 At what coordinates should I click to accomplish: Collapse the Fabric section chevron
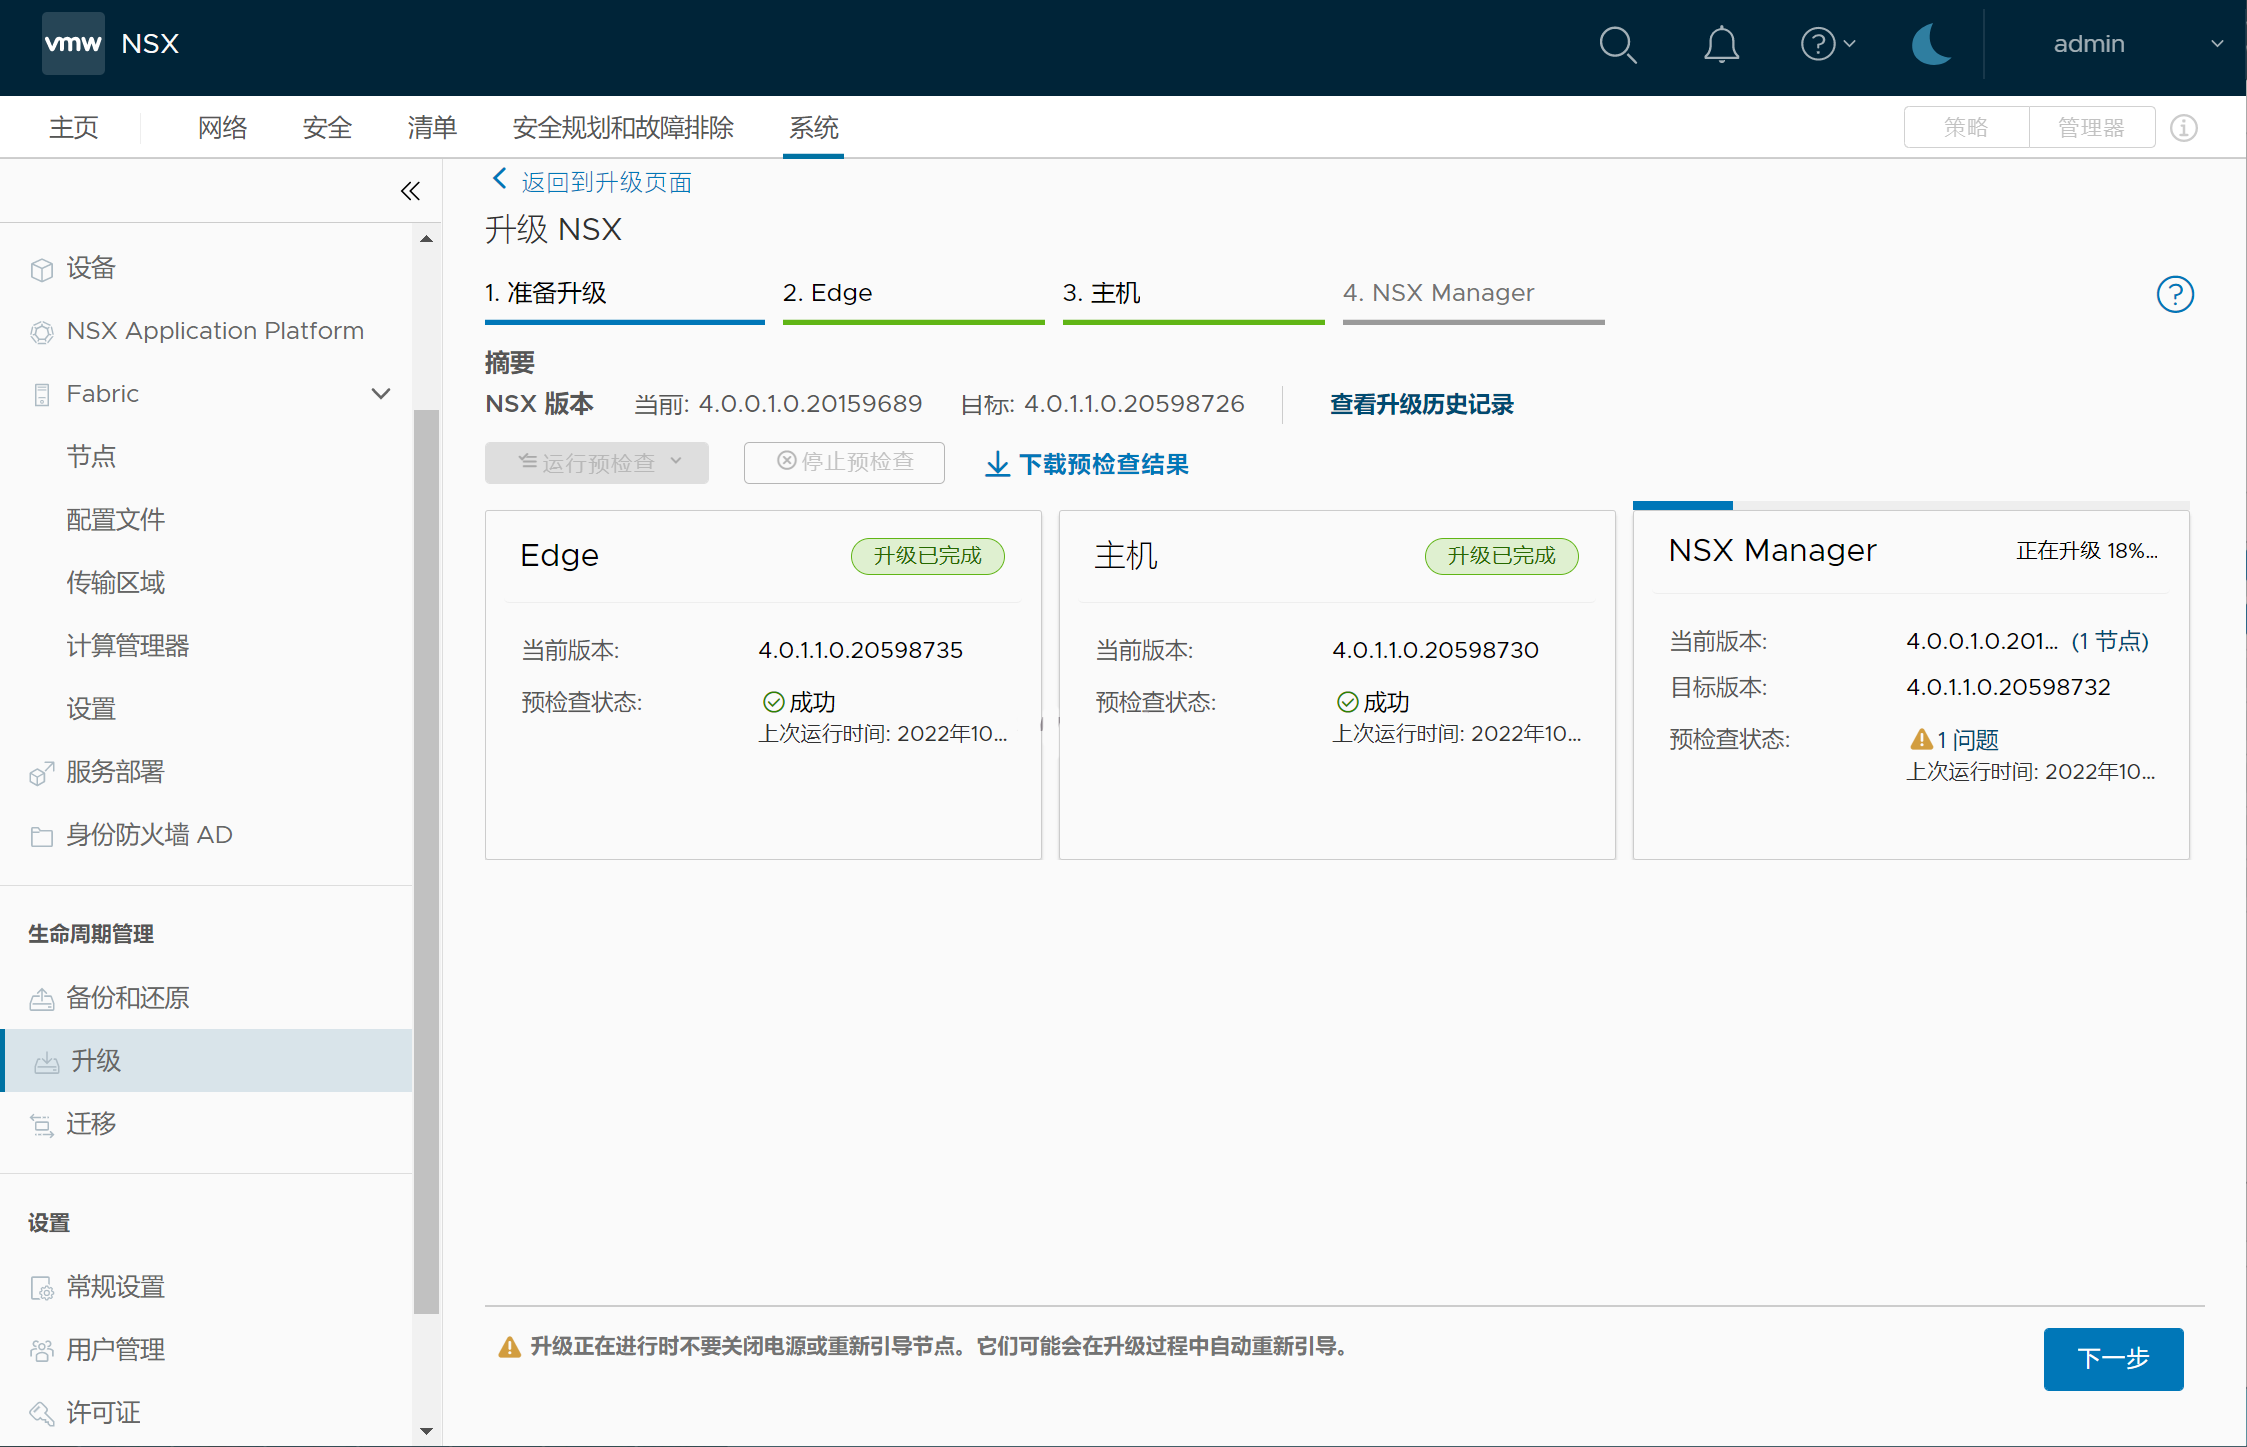coord(381,394)
